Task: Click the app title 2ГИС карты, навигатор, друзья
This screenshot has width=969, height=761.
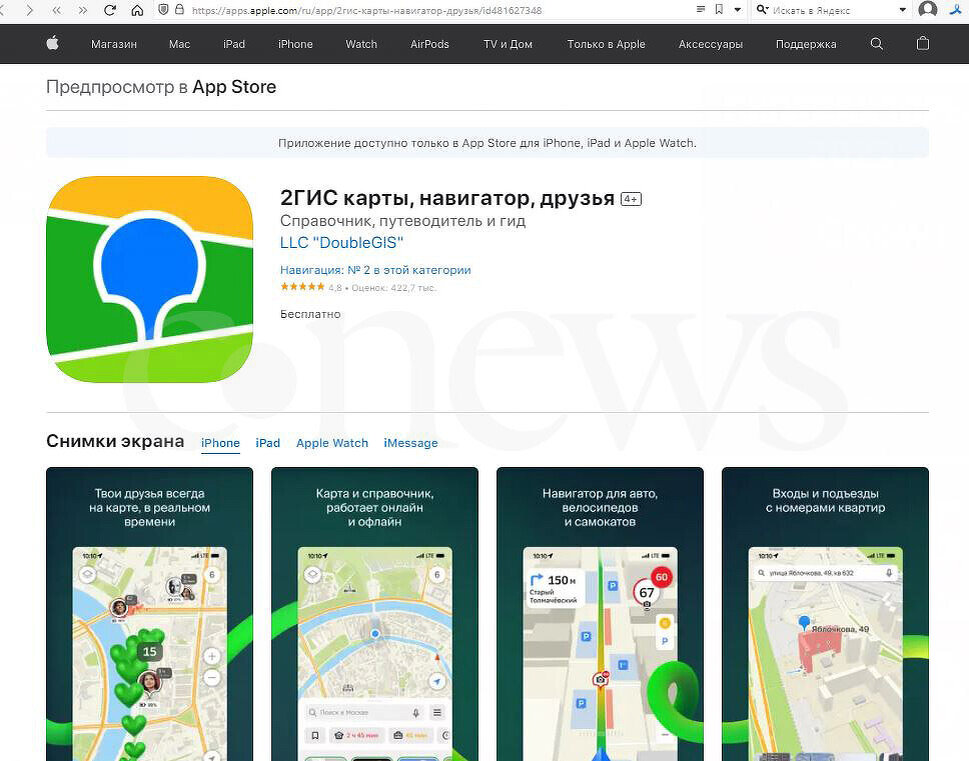Action: (447, 198)
